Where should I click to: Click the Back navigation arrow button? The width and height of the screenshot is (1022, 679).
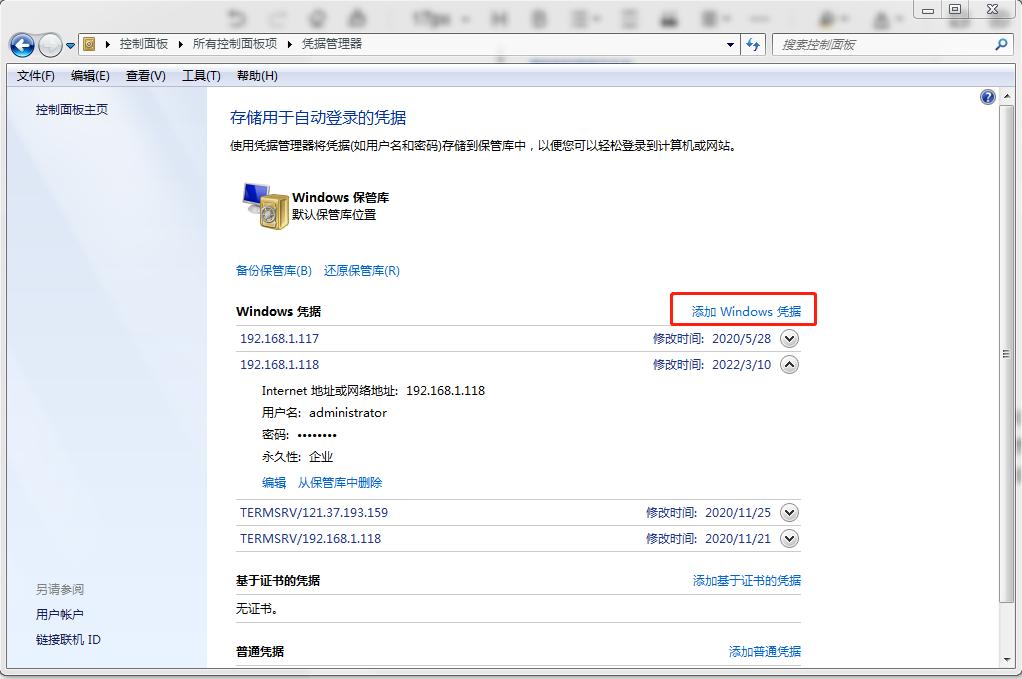click(22, 46)
